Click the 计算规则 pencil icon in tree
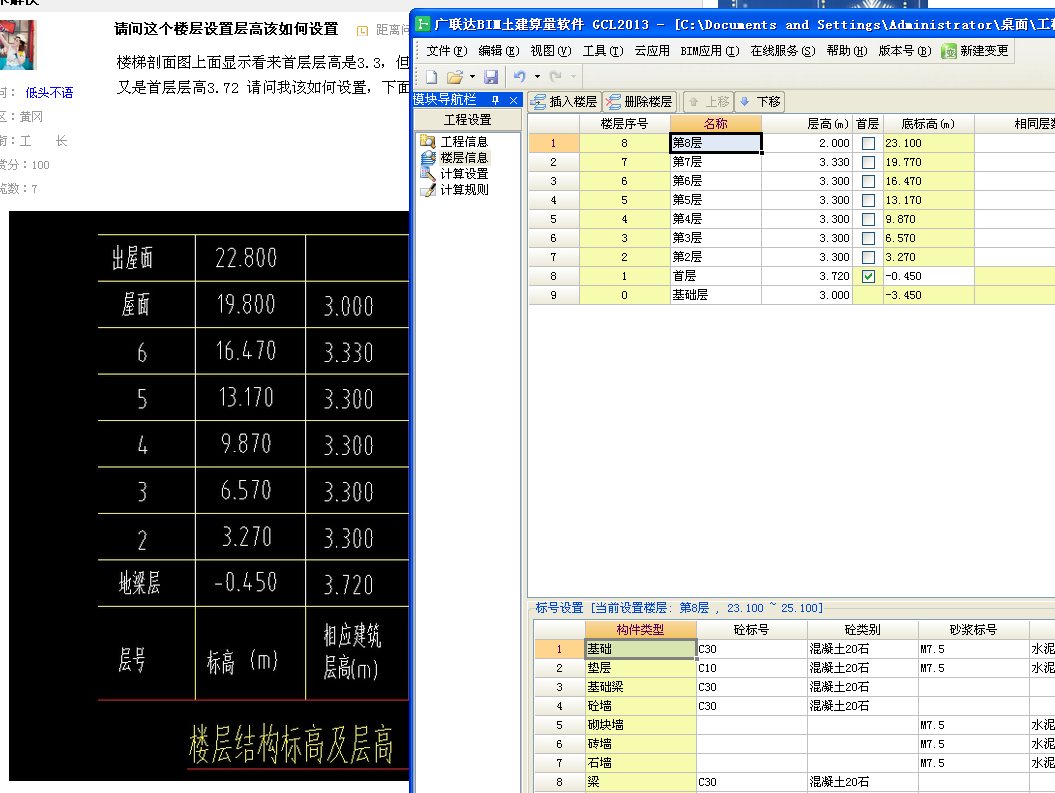The image size is (1055, 793). point(428,190)
